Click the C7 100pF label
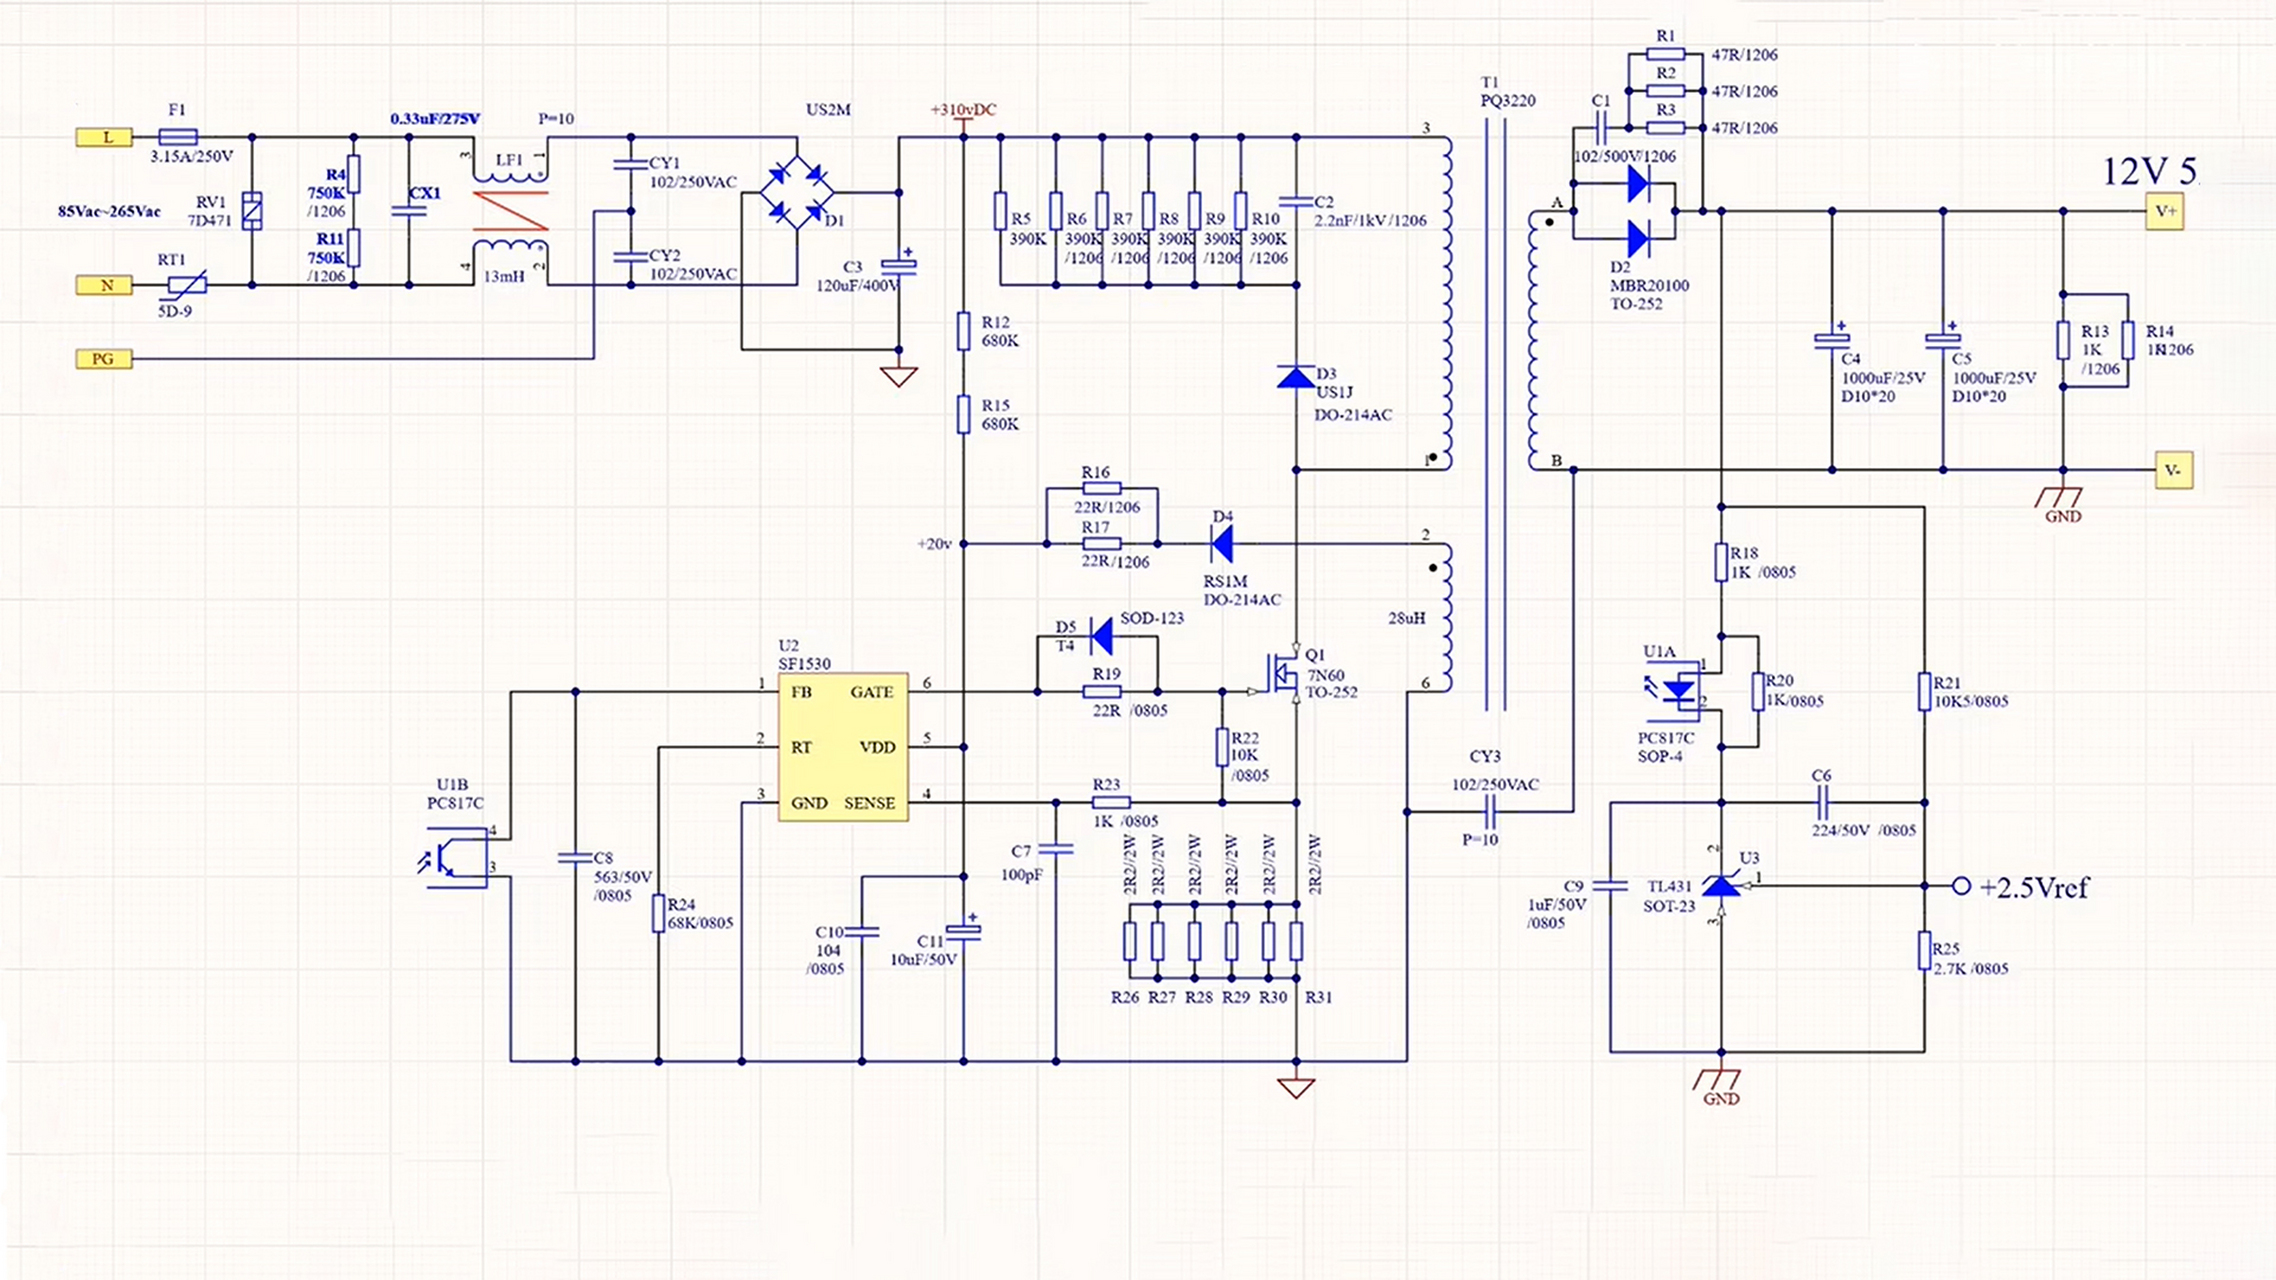 pos(1021,862)
